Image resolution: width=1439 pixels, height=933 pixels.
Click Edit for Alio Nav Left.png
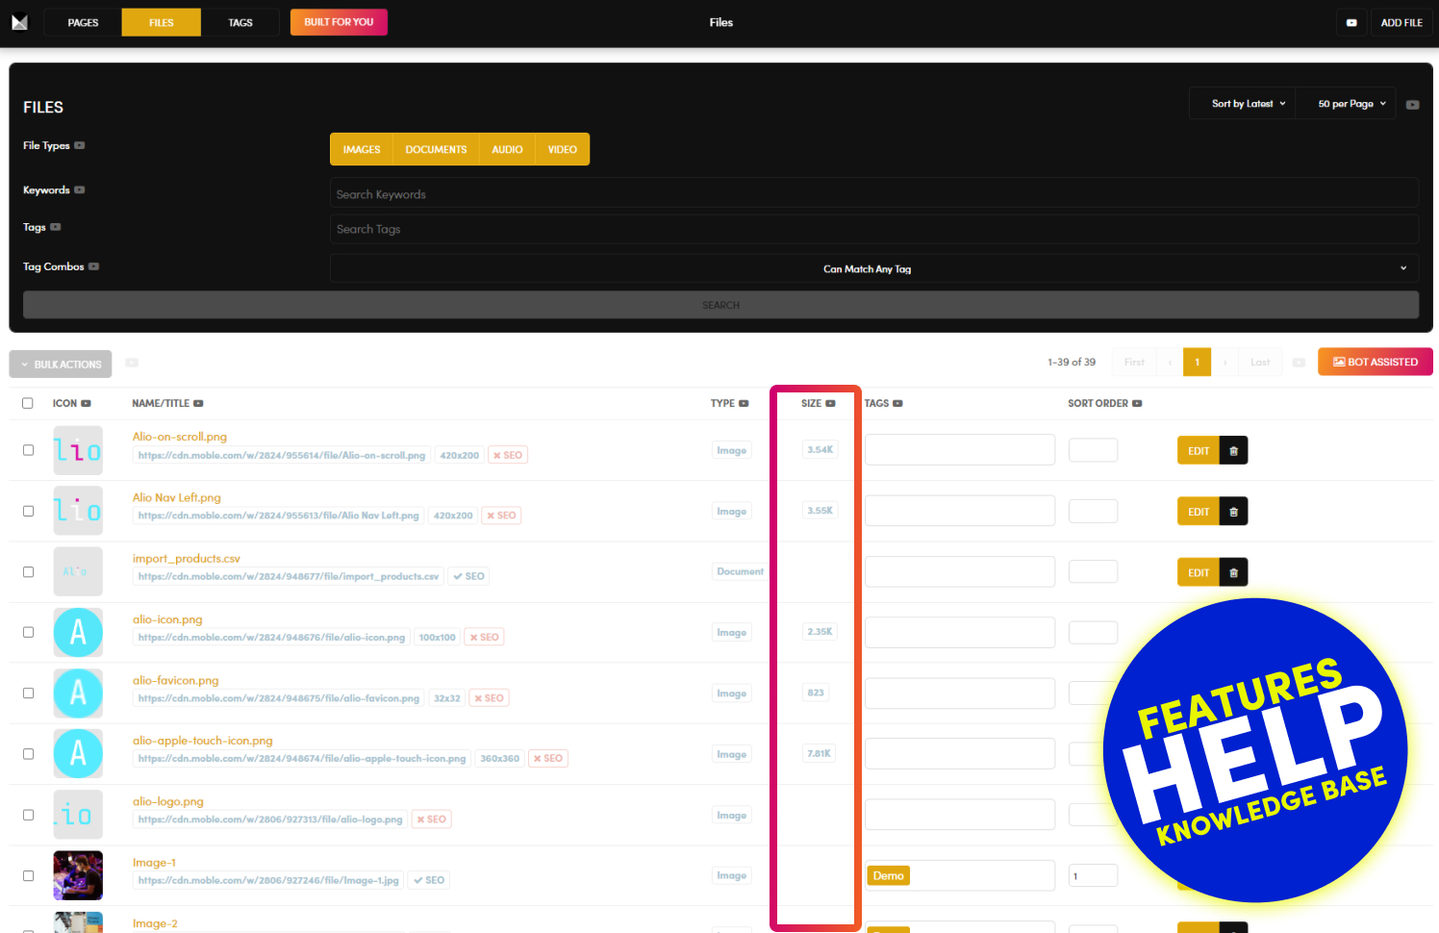click(x=1198, y=512)
